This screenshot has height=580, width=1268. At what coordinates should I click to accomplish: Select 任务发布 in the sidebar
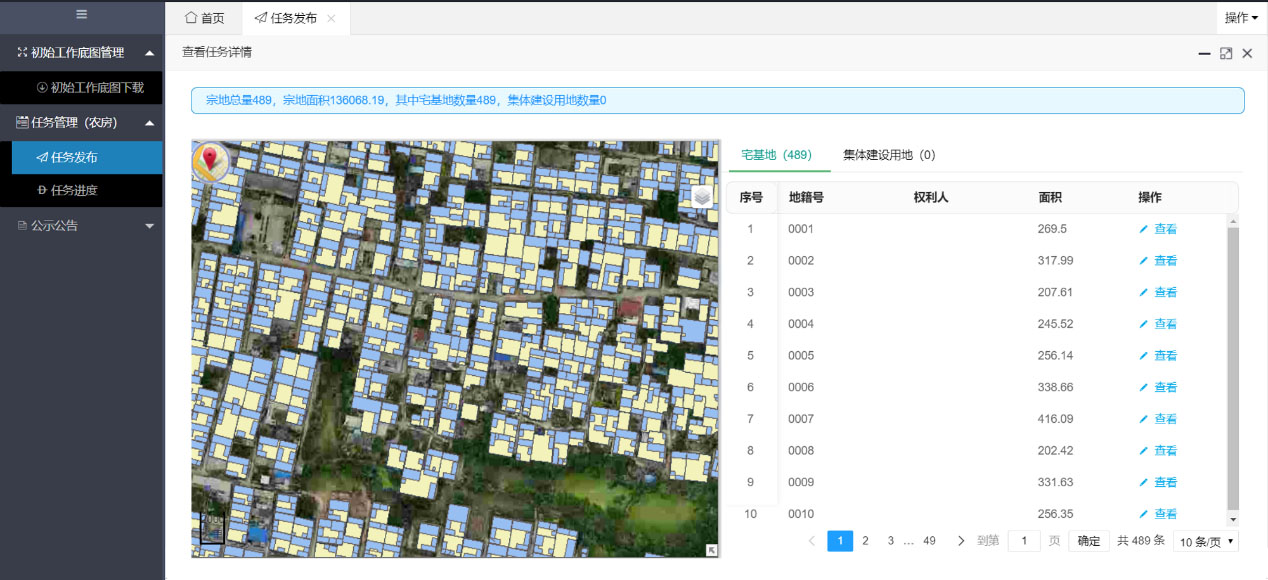point(87,157)
